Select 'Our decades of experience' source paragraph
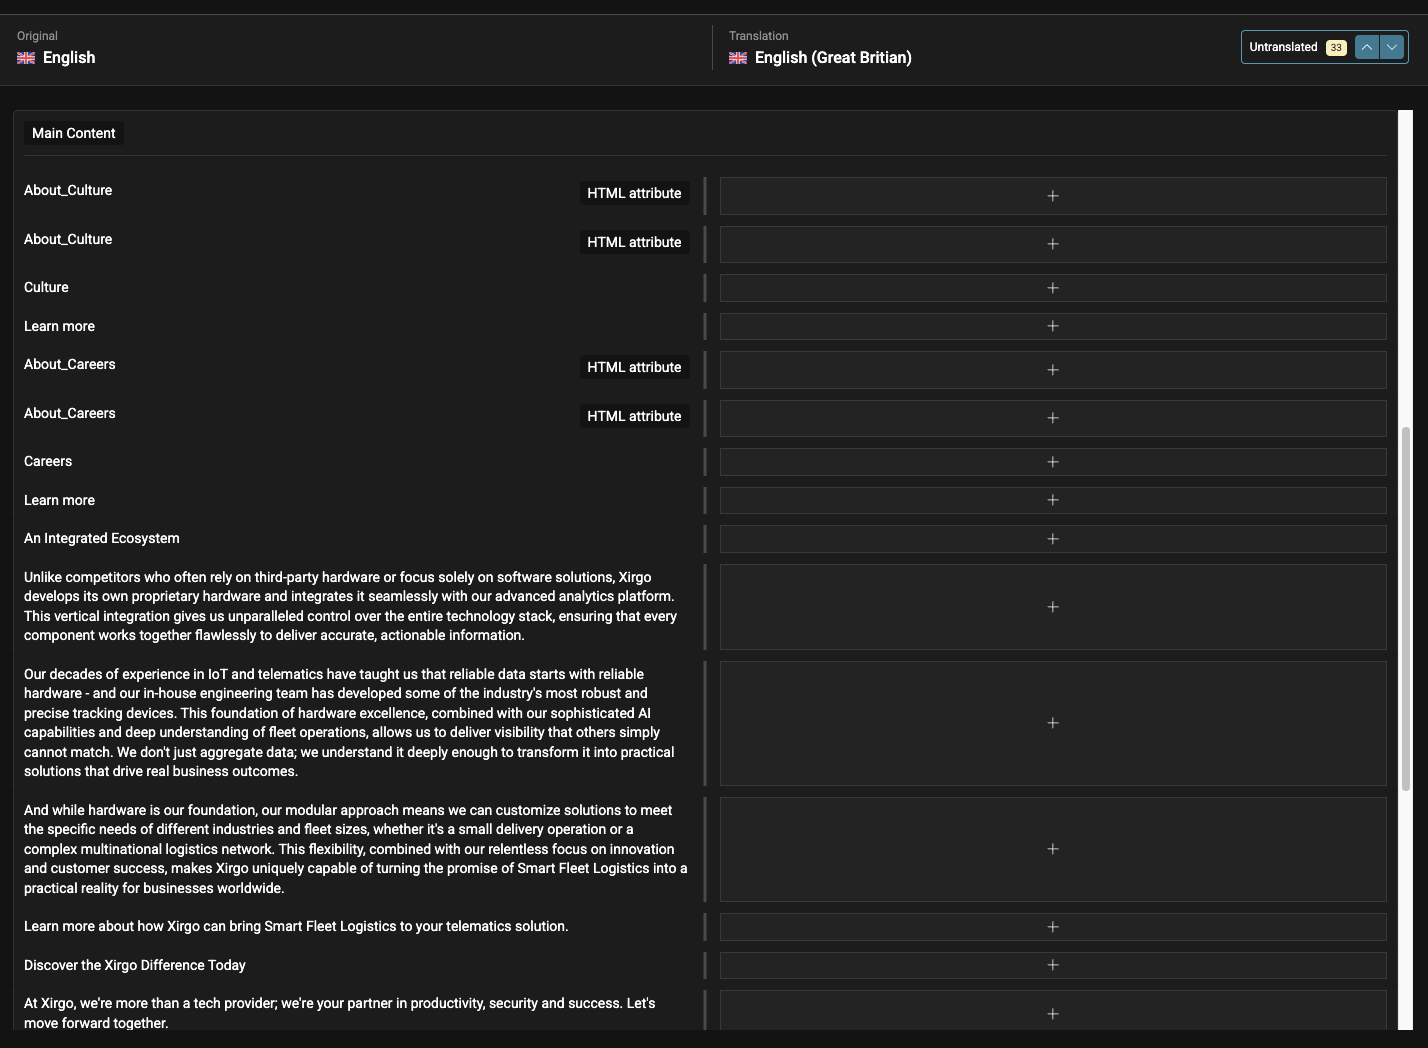Image resolution: width=1428 pixels, height=1048 pixels. click(350, 722)
